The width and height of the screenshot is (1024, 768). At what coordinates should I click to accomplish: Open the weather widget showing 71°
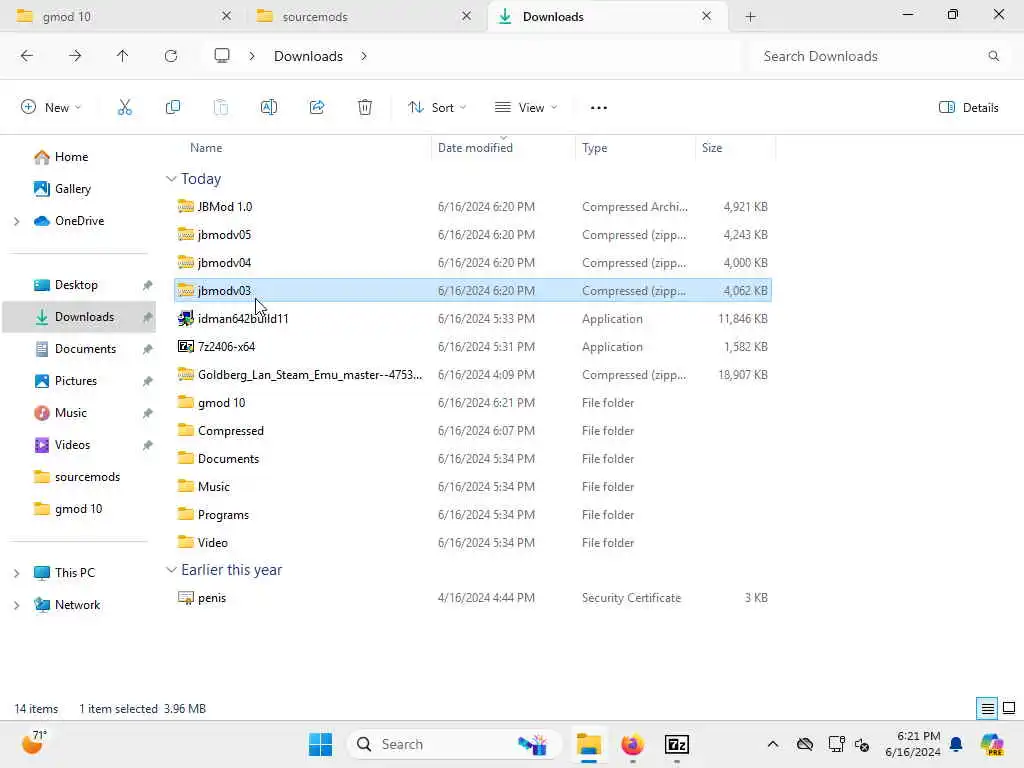point(34,743)
